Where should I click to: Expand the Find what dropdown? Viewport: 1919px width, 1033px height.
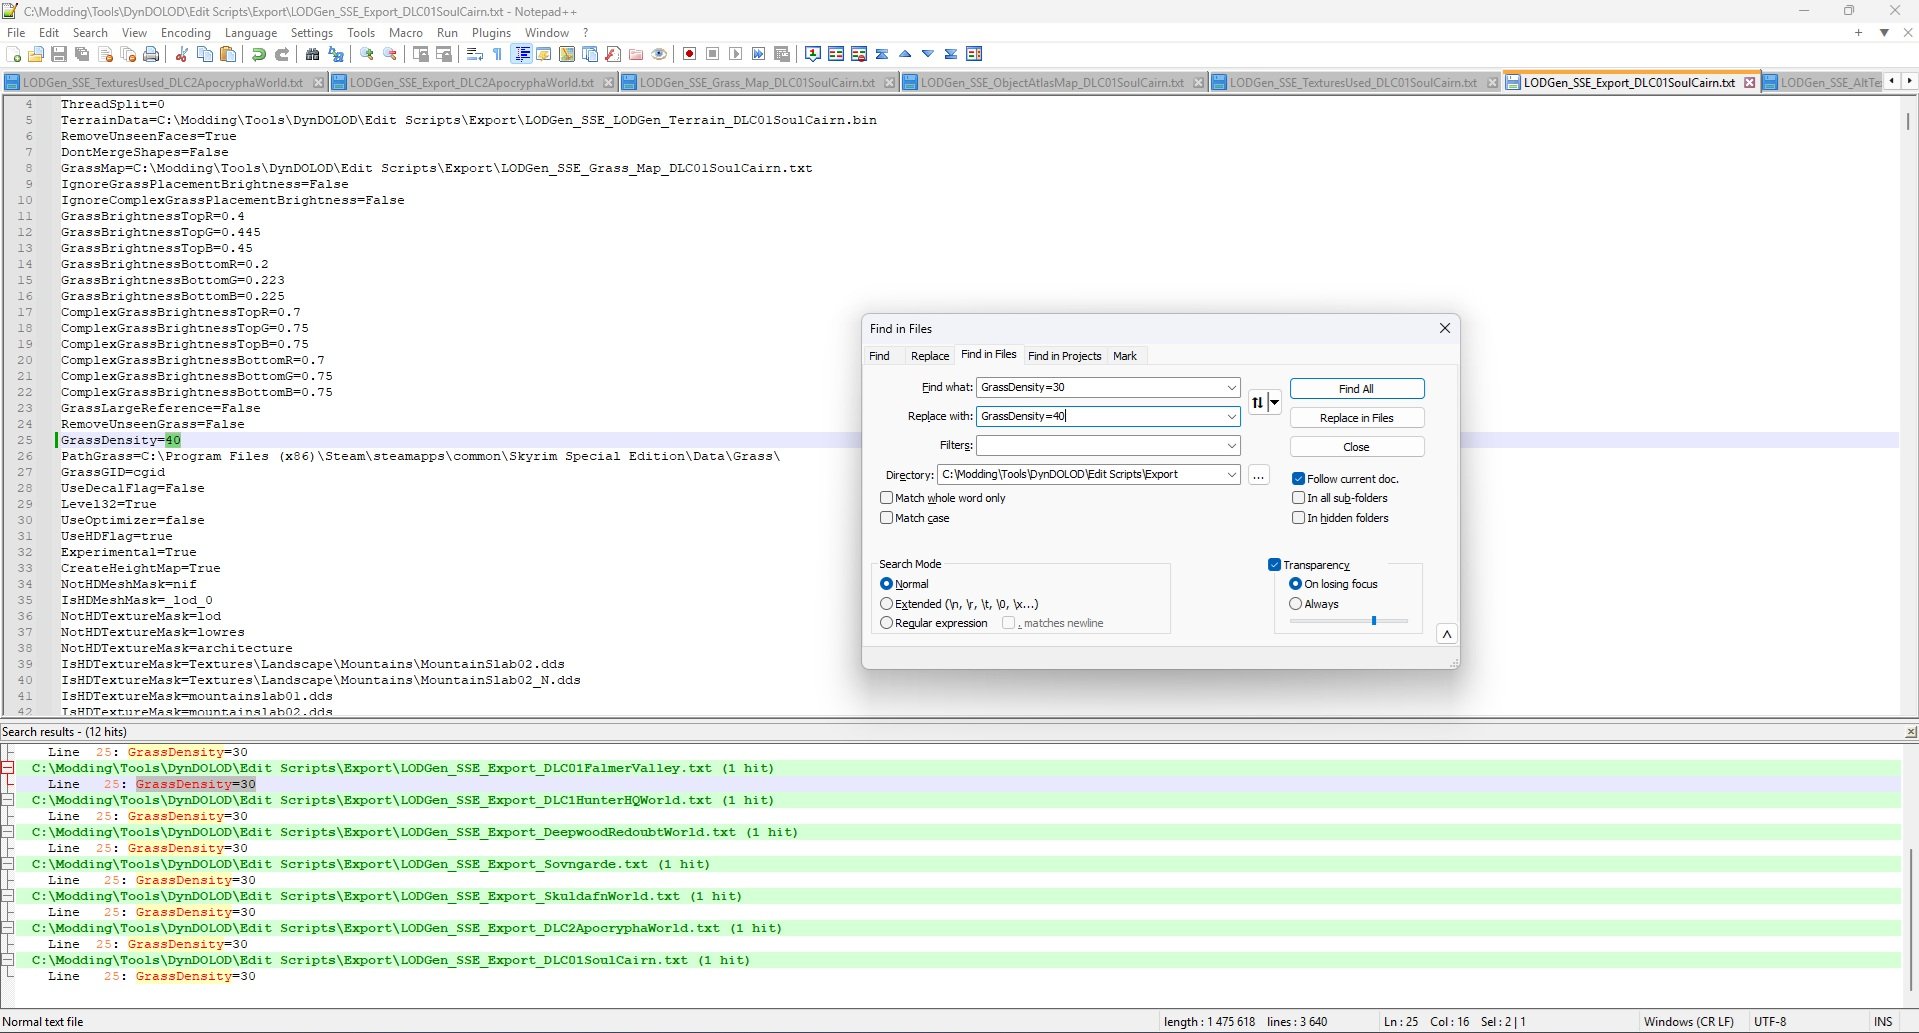pyautogui.click(x=1231, y=388)
